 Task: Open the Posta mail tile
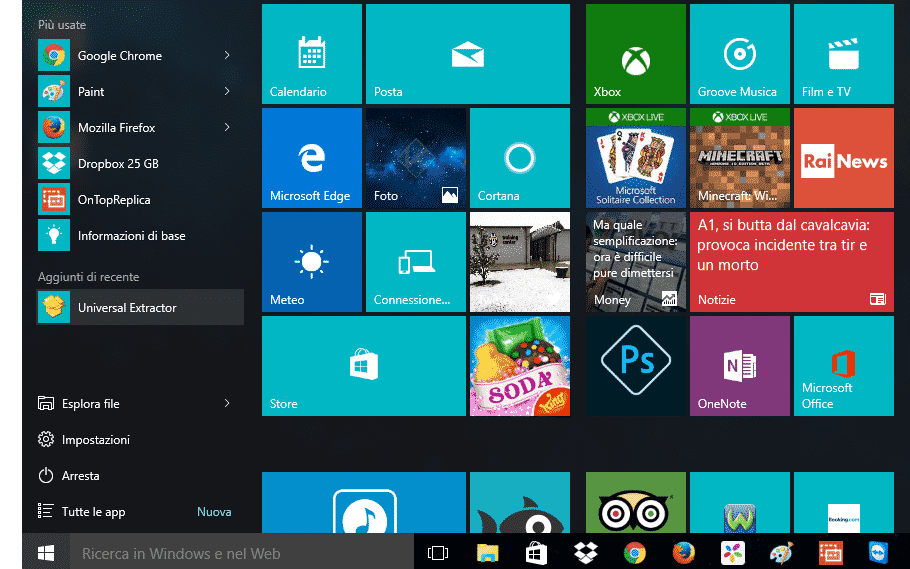pyautogui.click(x=468, y=54)
